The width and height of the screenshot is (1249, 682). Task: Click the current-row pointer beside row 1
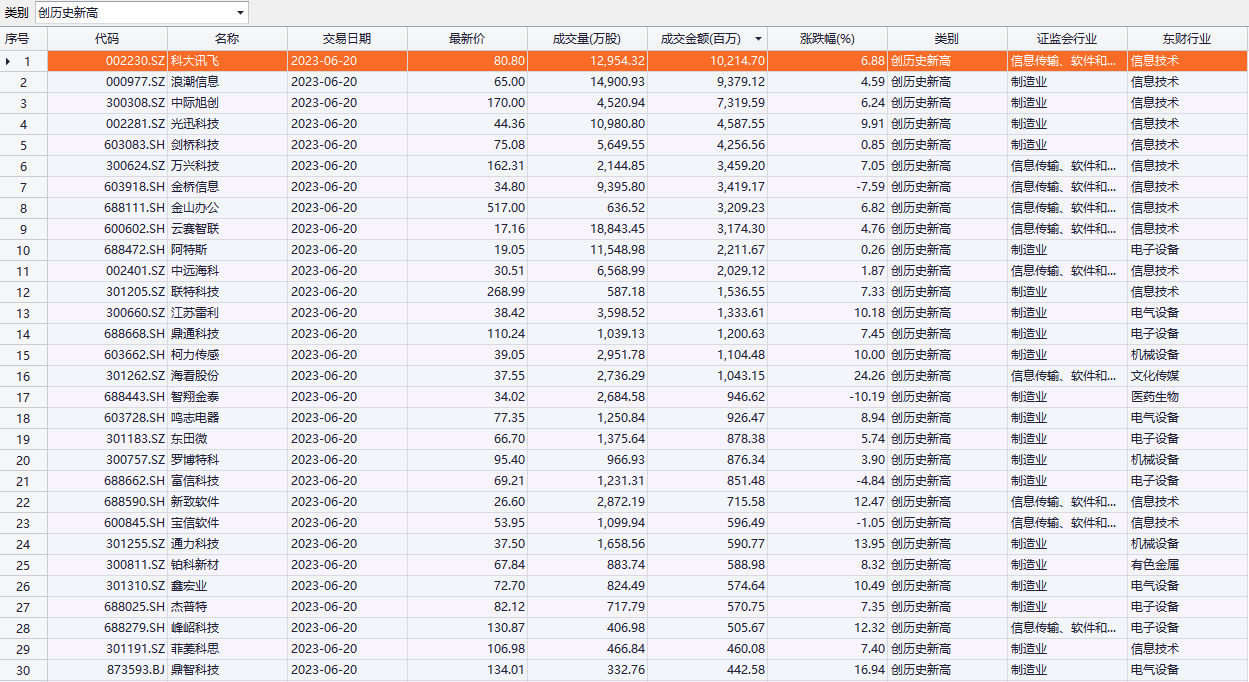10,61
